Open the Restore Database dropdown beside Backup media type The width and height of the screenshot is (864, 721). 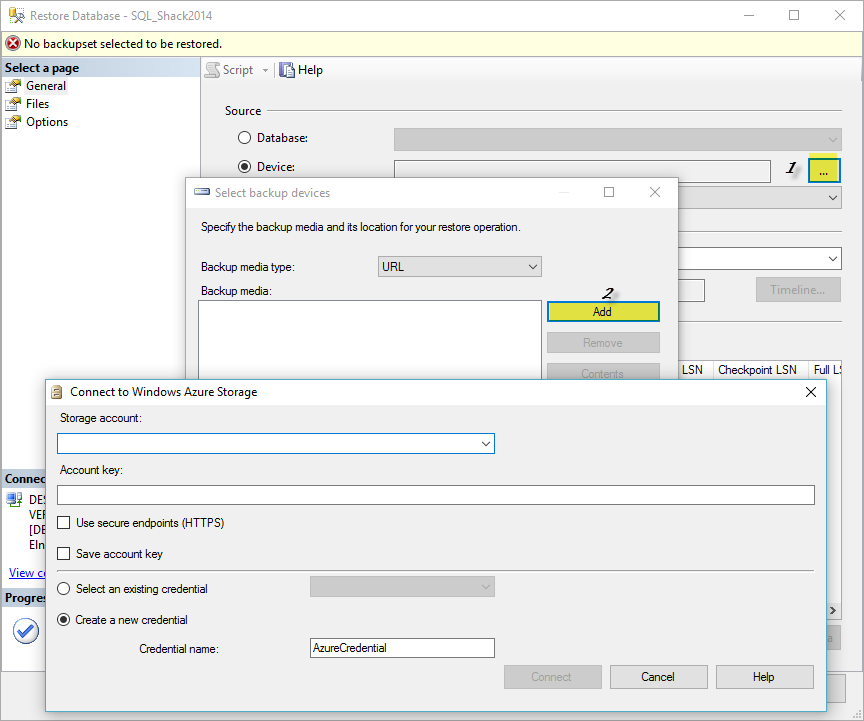760,259
